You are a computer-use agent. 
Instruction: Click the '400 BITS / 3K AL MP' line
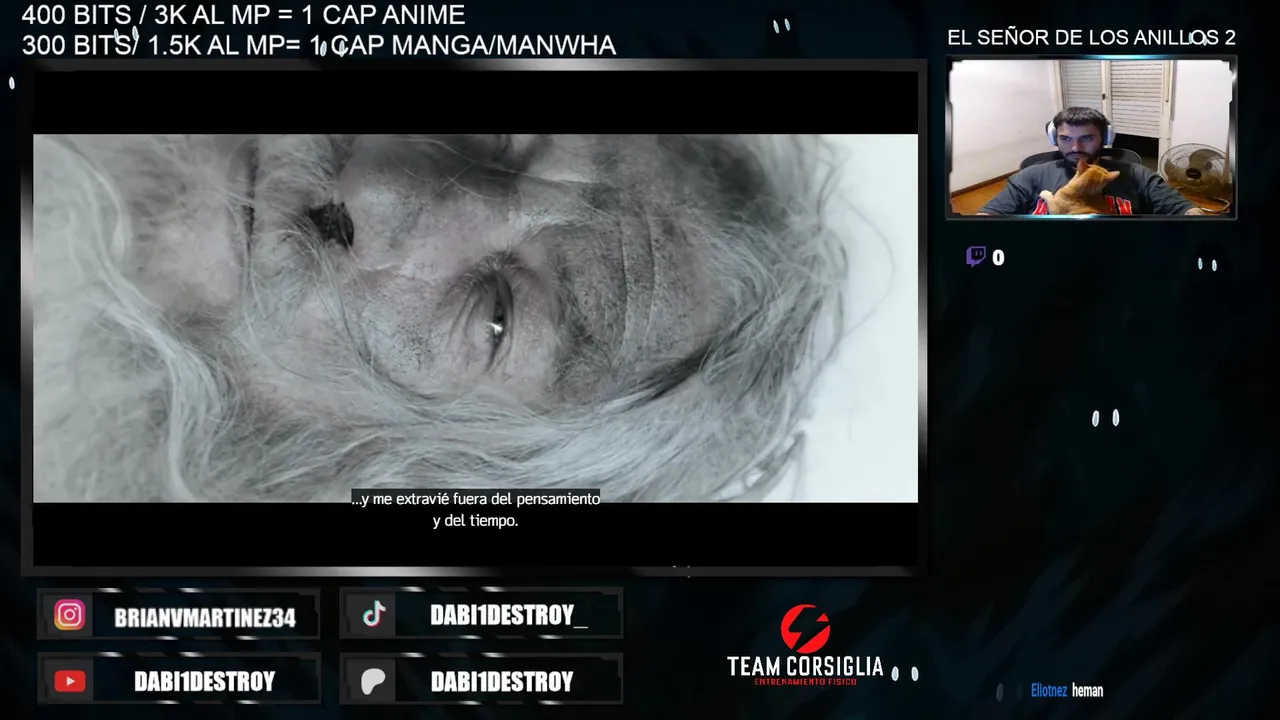[243, 15]
